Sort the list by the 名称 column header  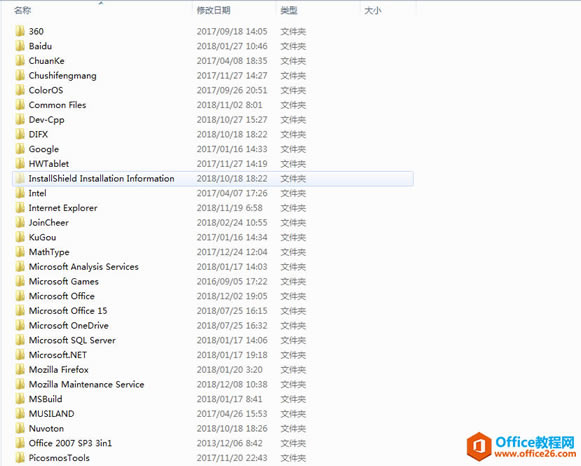pyautogui.click(x=22, y=10)
